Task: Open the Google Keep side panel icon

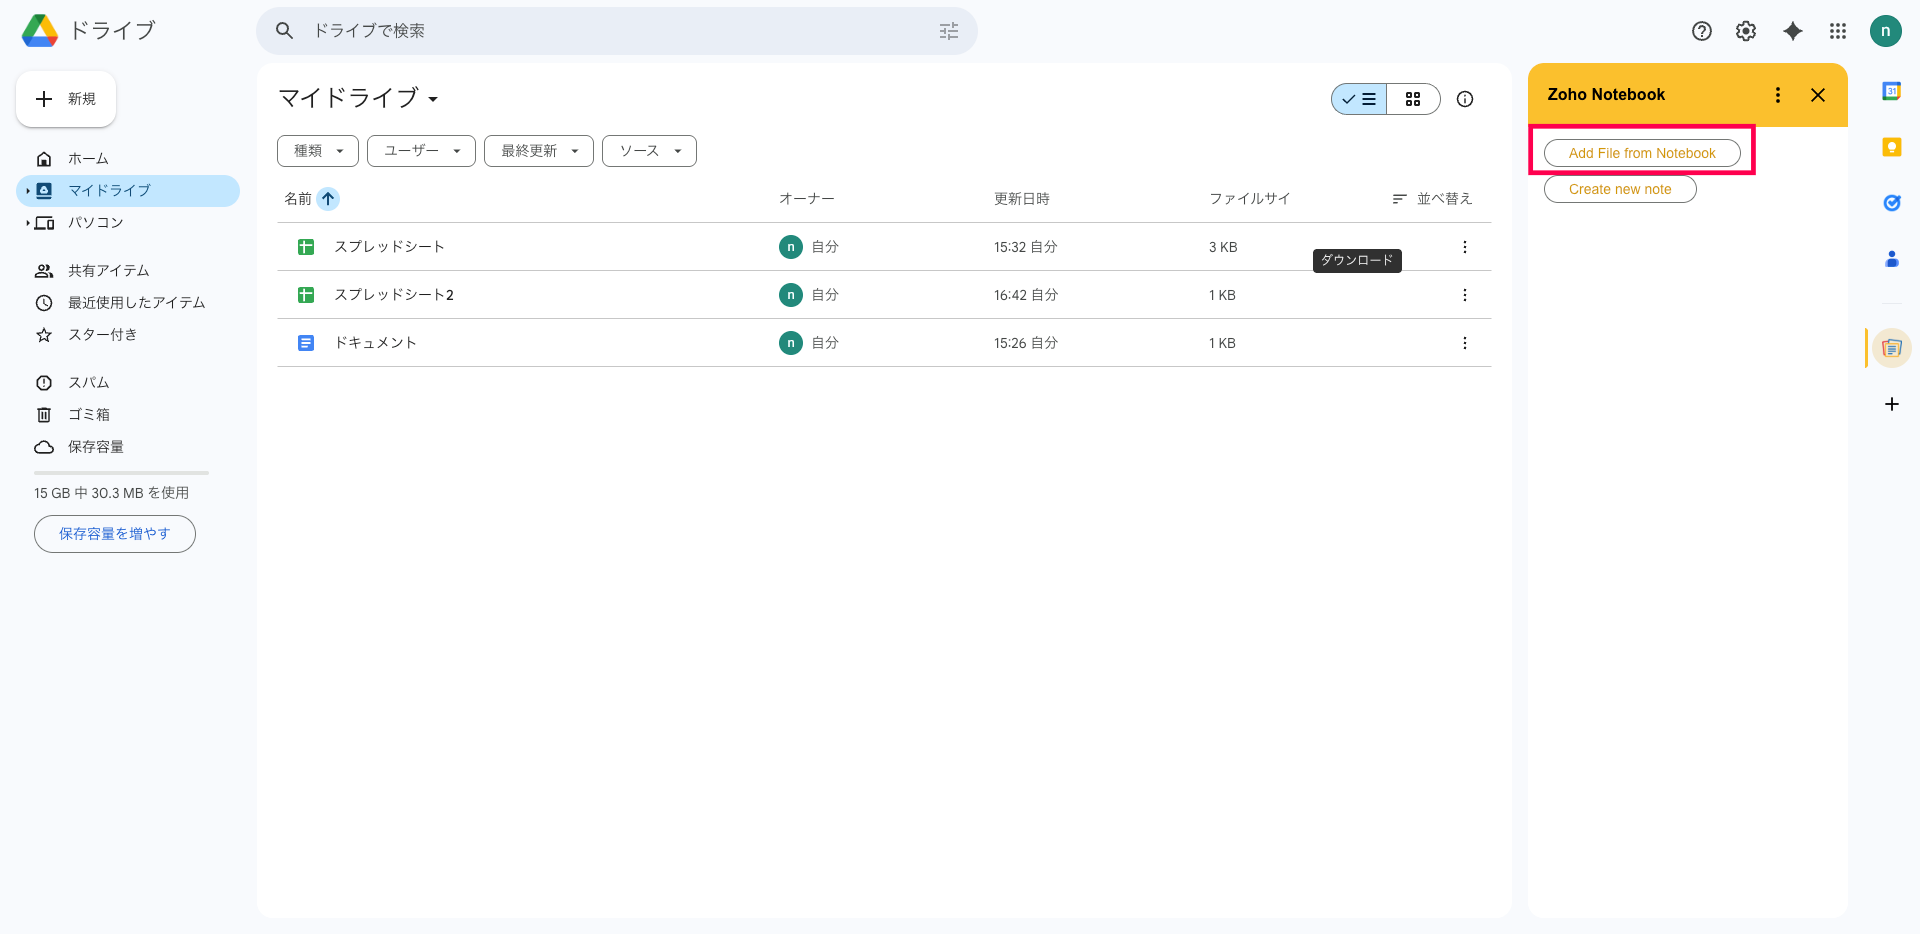Action: (x=1891, y=148)
